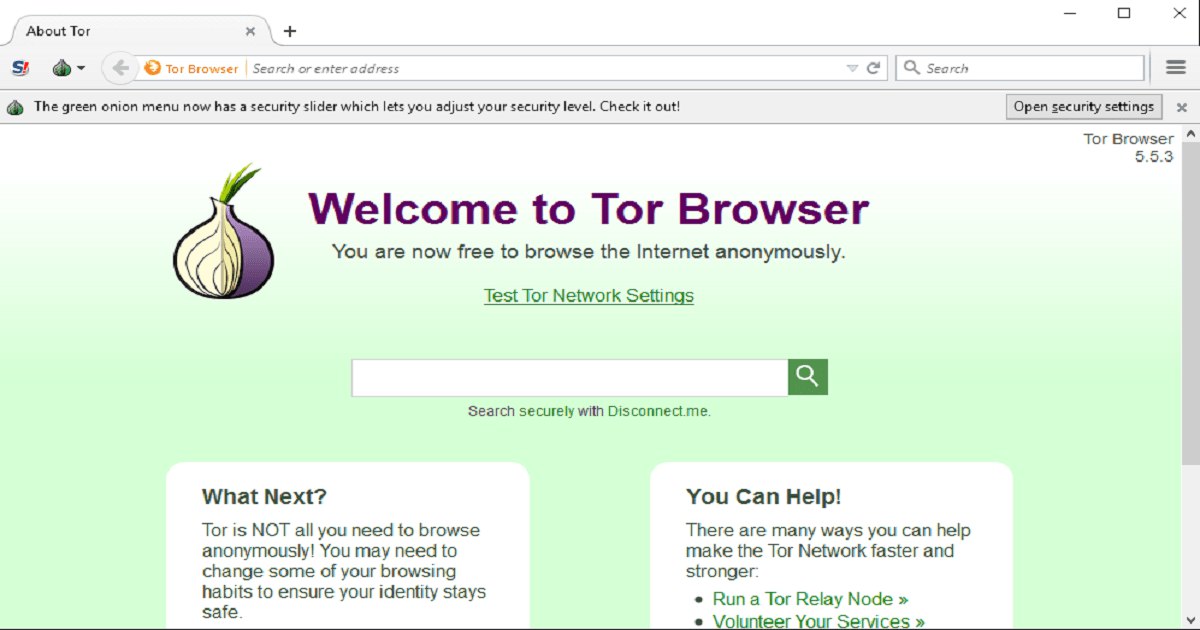Maximize the browser window
This screenshot has height=630, width=1200.
[1123, 13]
